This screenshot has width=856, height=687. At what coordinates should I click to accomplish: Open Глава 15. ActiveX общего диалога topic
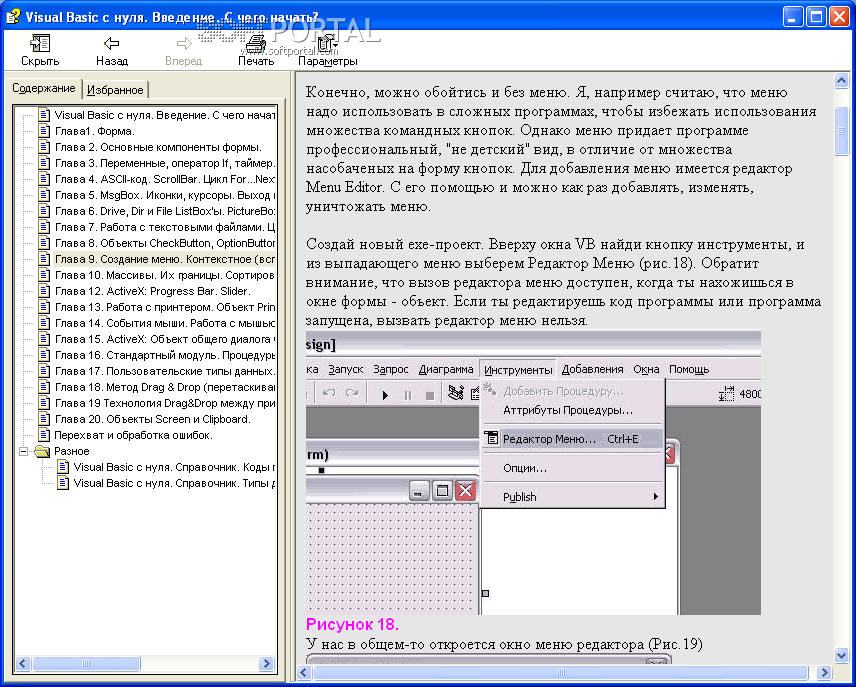[164, 339]
